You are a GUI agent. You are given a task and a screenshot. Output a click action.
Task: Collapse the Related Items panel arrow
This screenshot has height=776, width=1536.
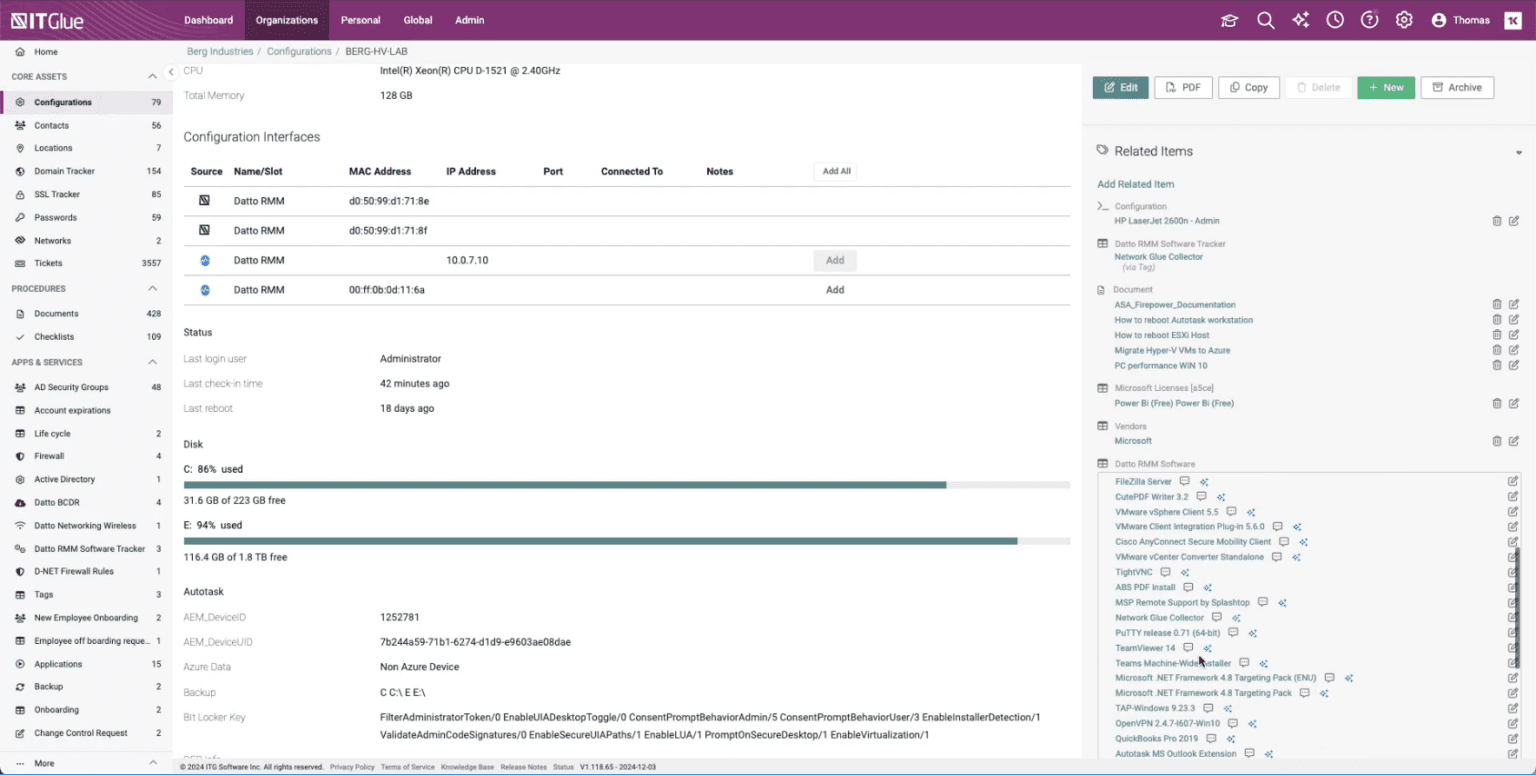coord(1519,153)
